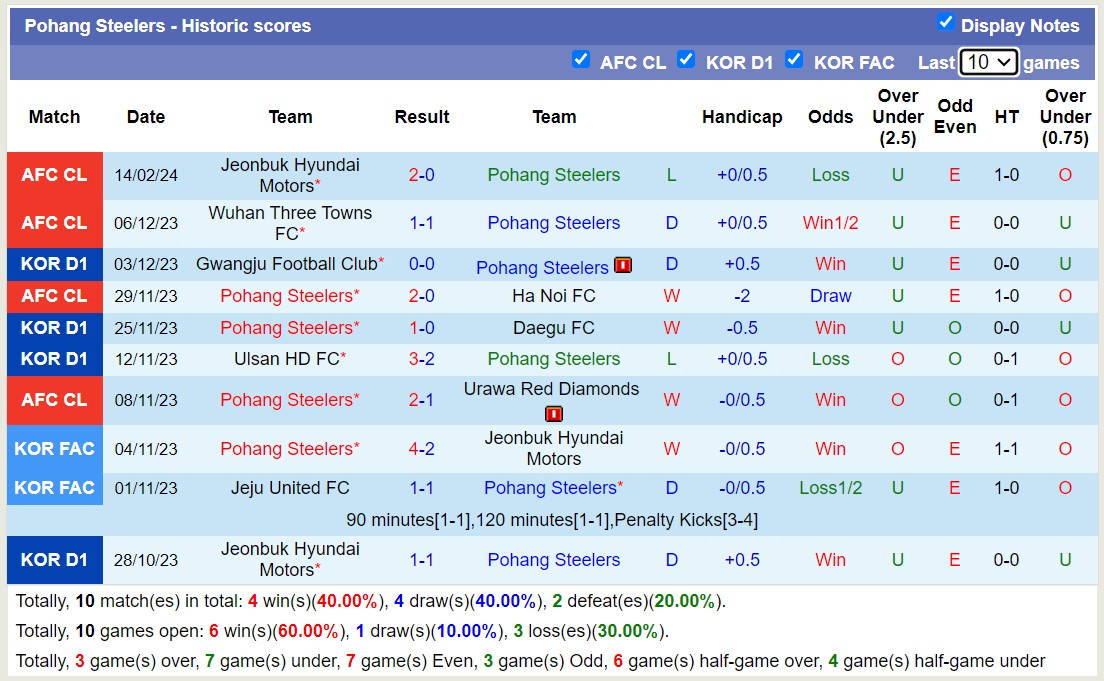
Task: Click KOR D1 label for 28/10/23 match
Action: pyautogui.click(x=54, y=560)
